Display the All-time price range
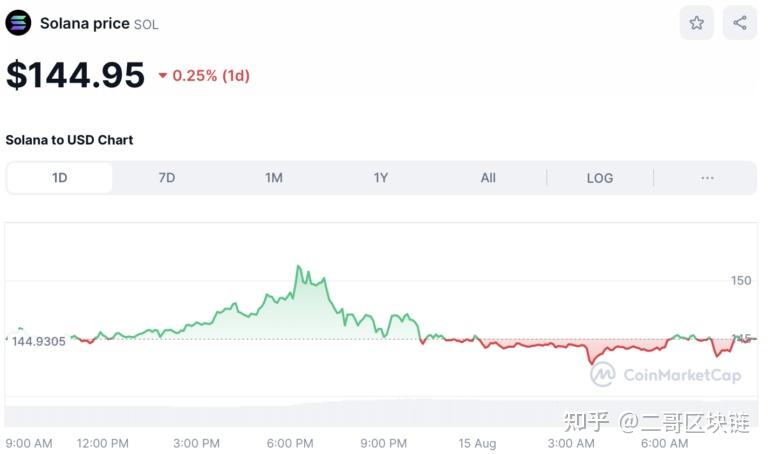The width and height of the screenshot is (768, 454). (488, 178)
